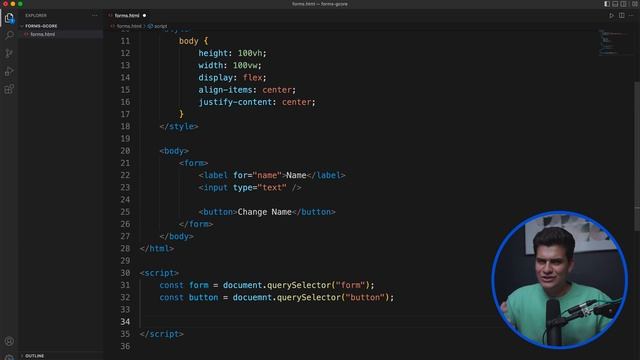Open the Customize Layout icon
Viewport: 640px width, 360px height.
point(635,4)
